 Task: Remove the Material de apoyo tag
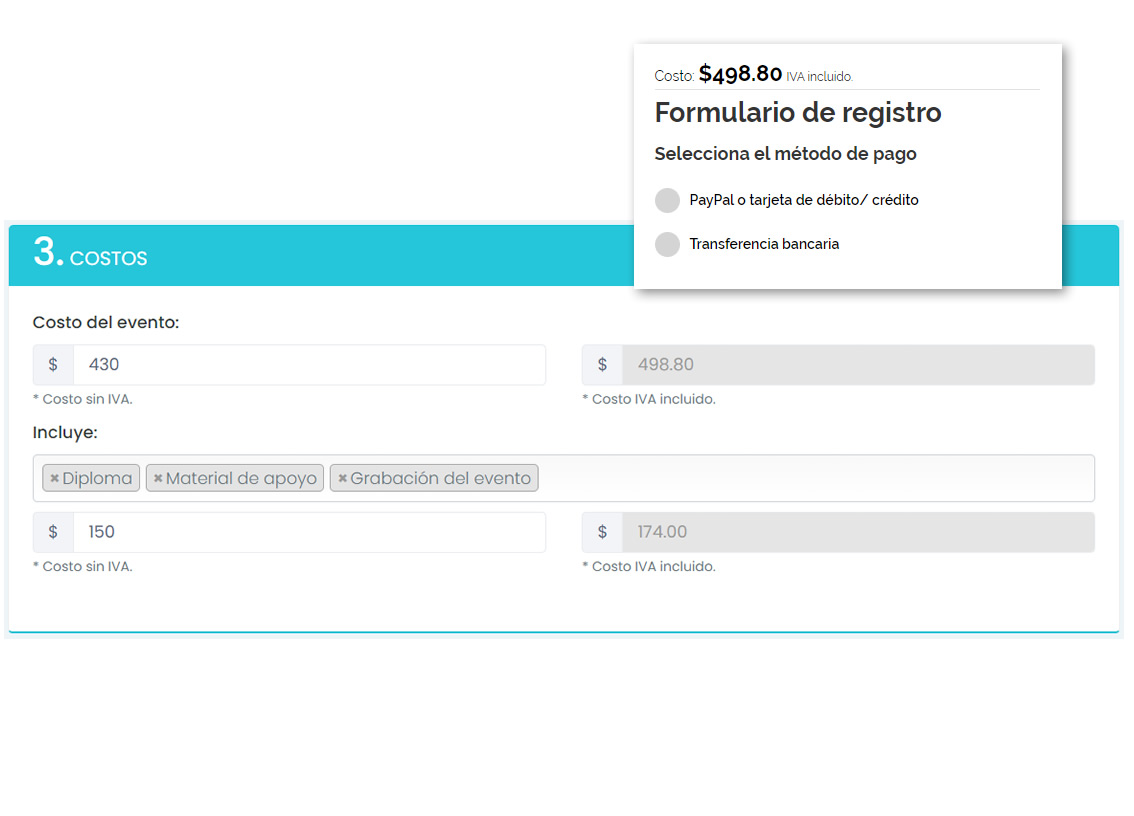pyautogui.click(x=158, y=479)
